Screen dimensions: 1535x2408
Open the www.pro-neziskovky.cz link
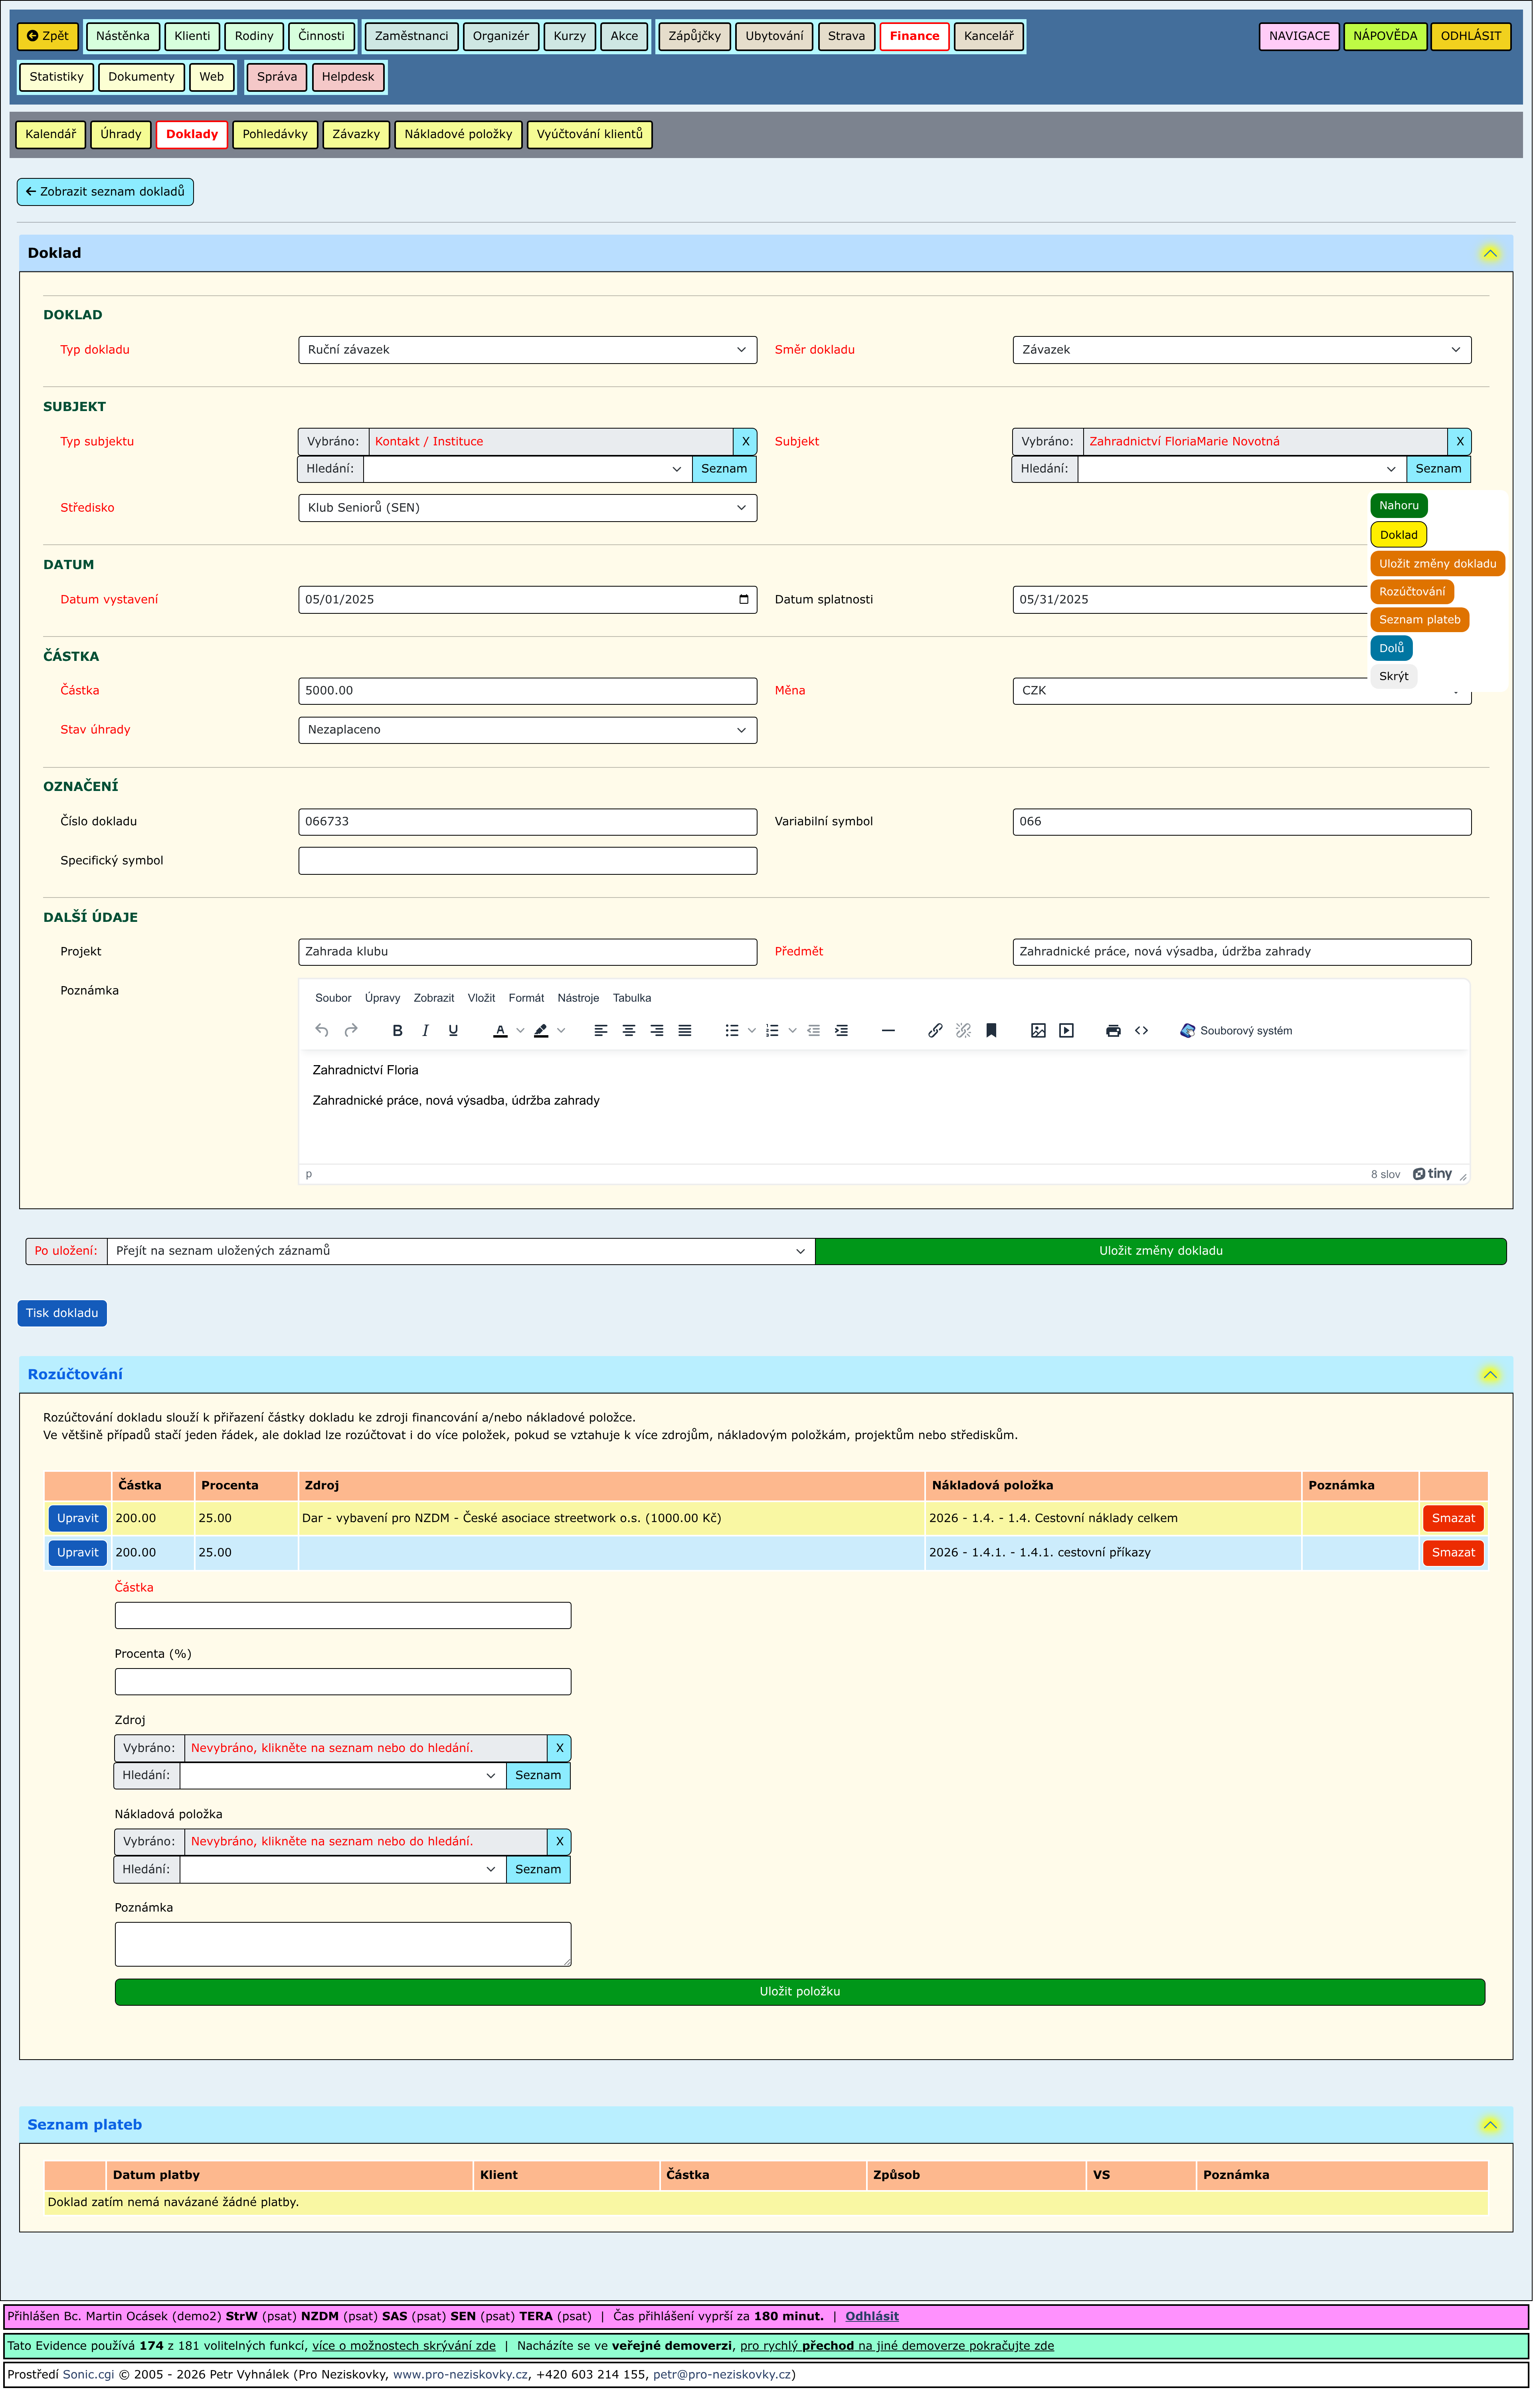[x=460, y=2375]
